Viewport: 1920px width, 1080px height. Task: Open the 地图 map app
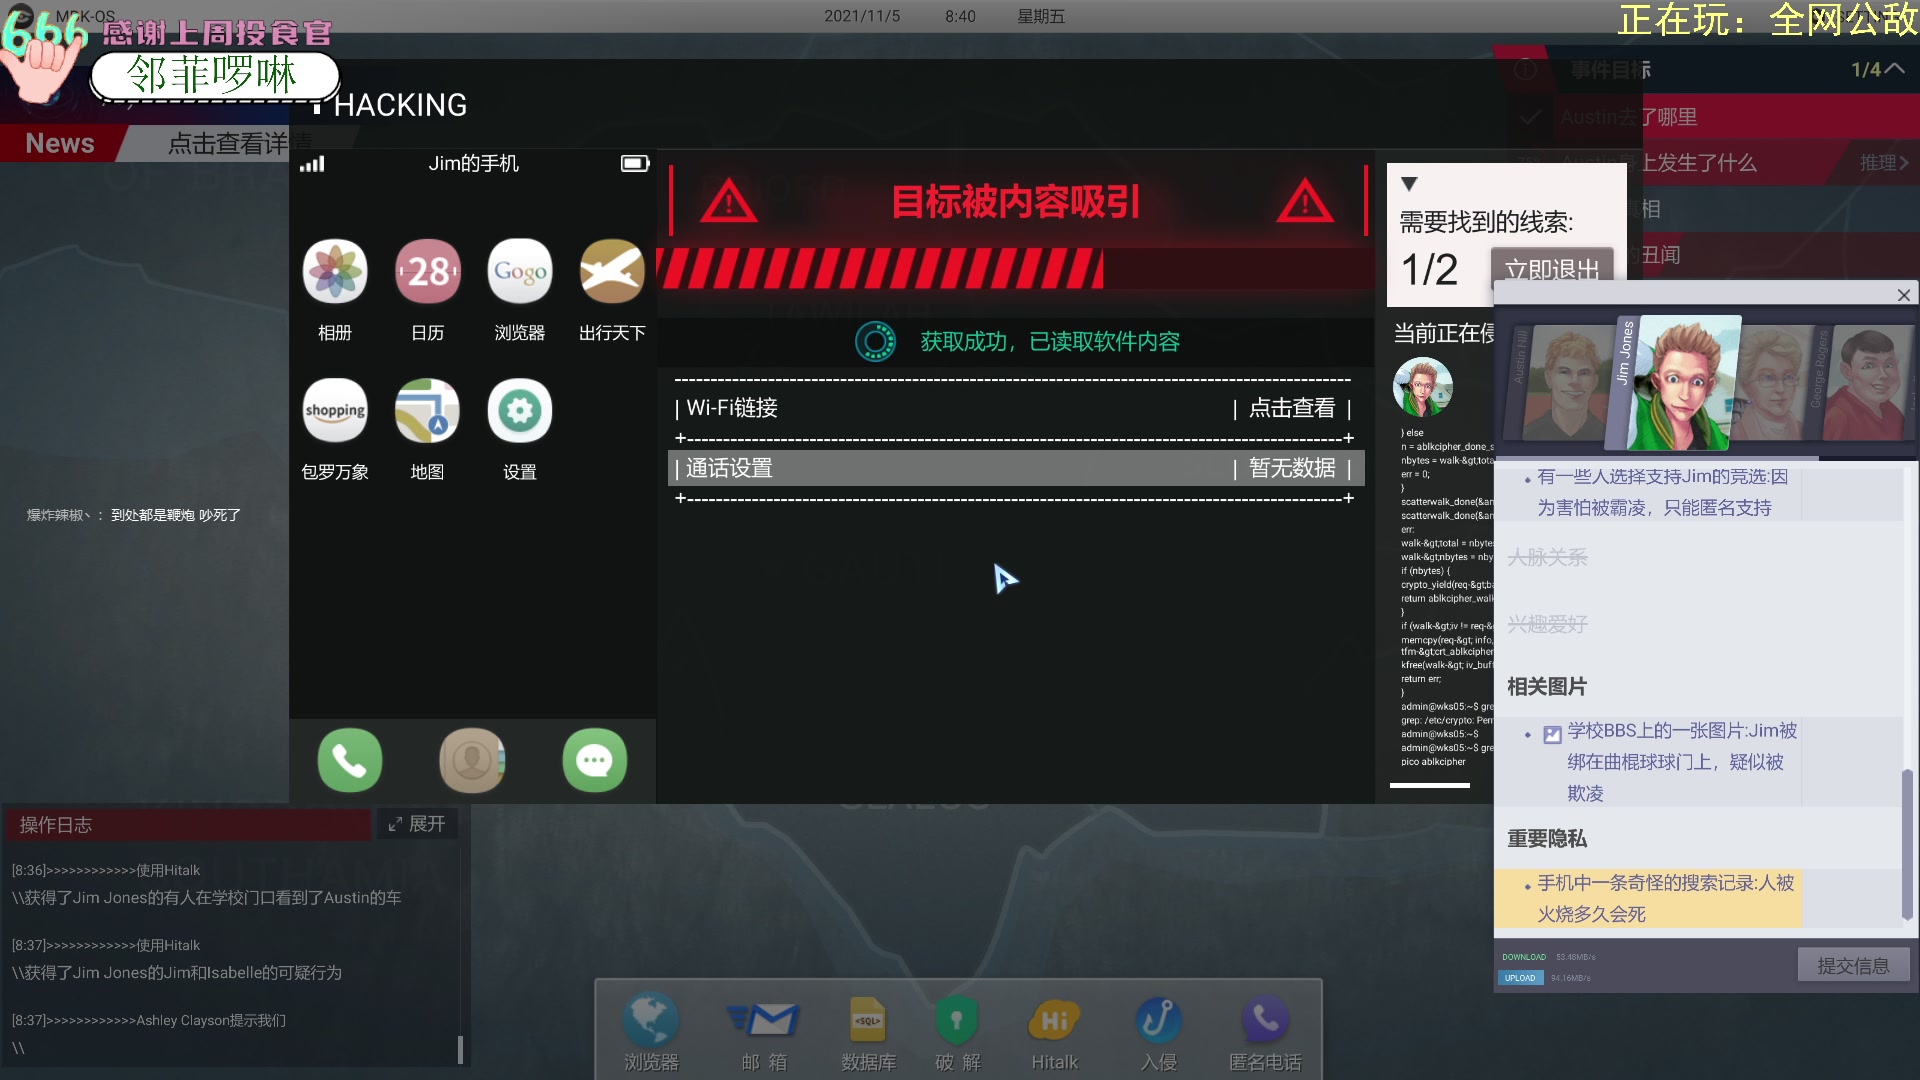tap(428, 410)
